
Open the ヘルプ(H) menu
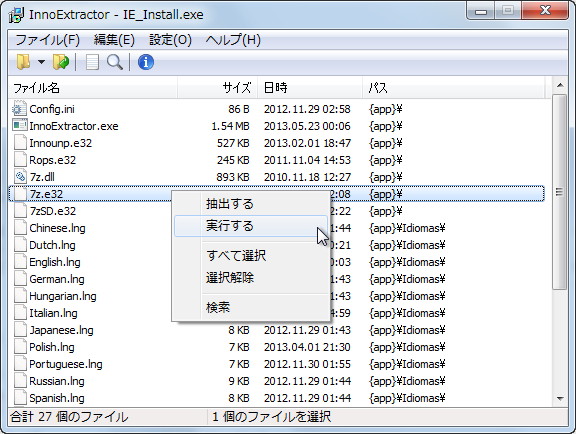233,40
